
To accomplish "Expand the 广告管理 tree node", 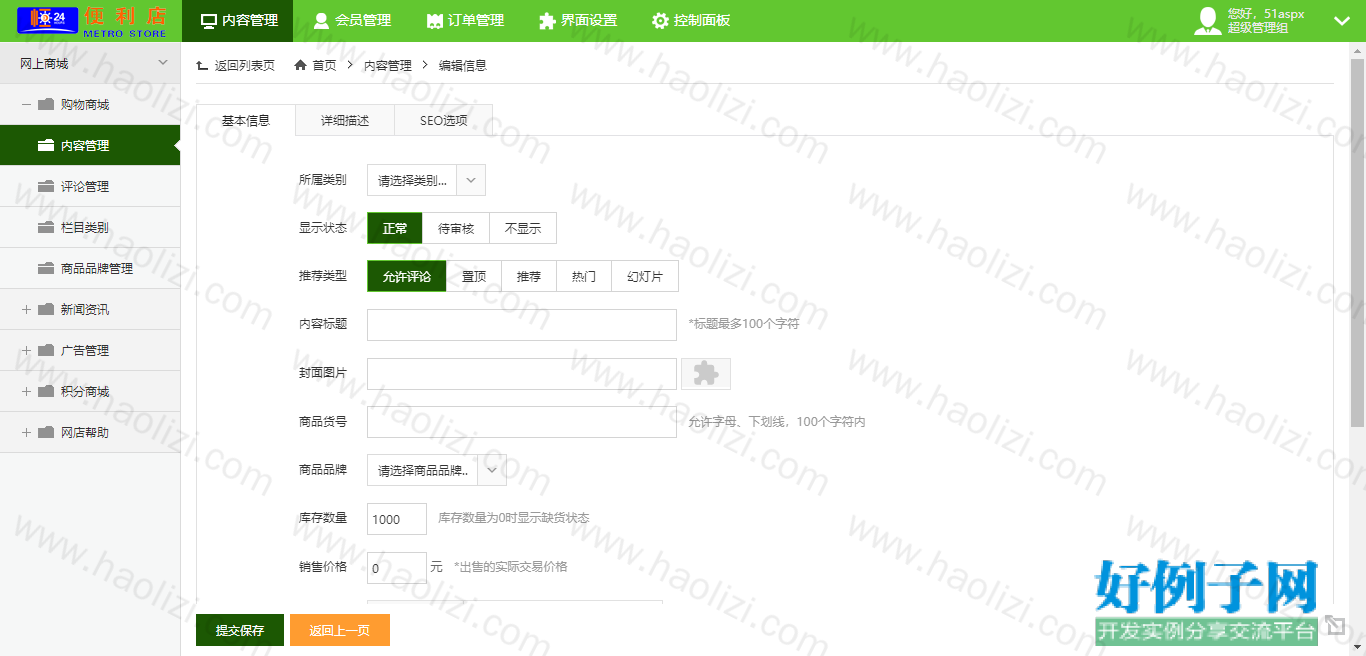I will coord(26,350).
